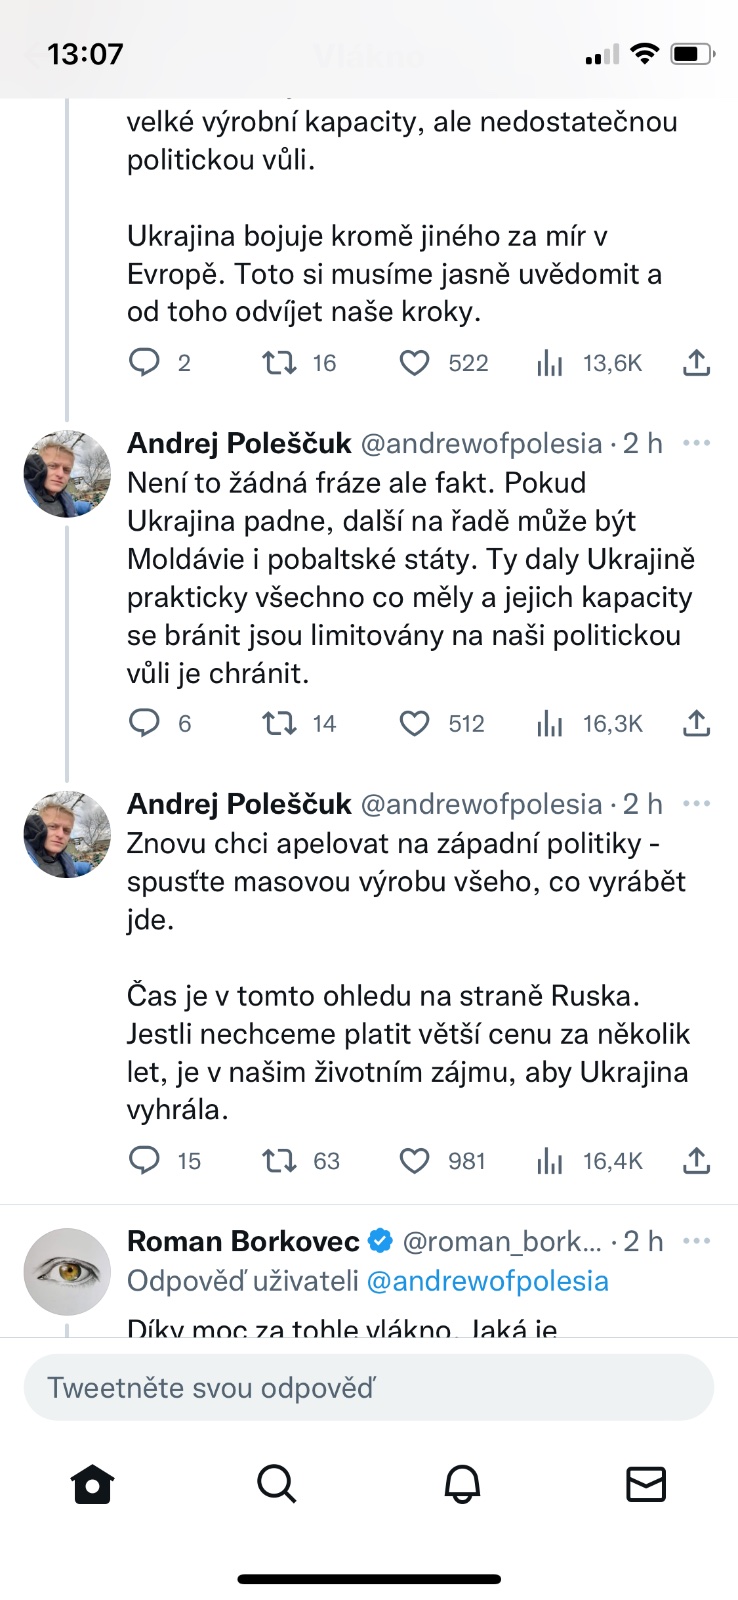The image size is (738, 1600).
Task: Open the @andrewofpolesia mention link
Action: [x=487, y=1281]
